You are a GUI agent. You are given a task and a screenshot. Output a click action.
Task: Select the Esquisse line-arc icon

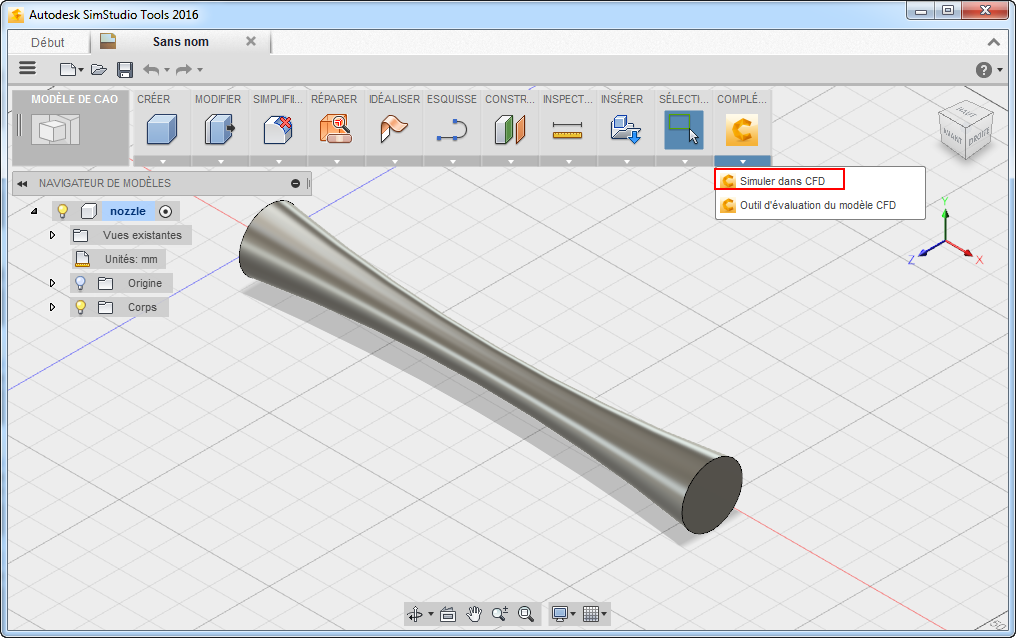[452, 129]
